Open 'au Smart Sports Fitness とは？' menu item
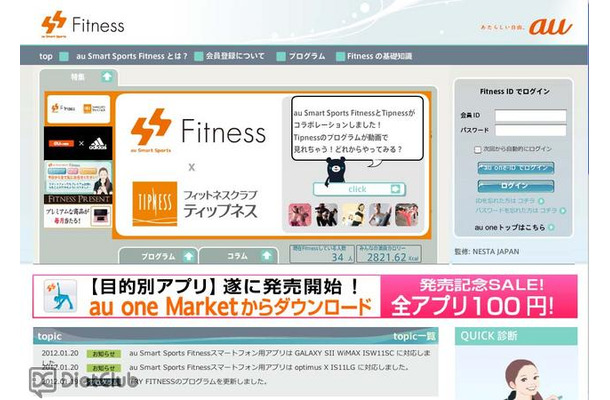The image size is (610, 400). pos(132,56)
